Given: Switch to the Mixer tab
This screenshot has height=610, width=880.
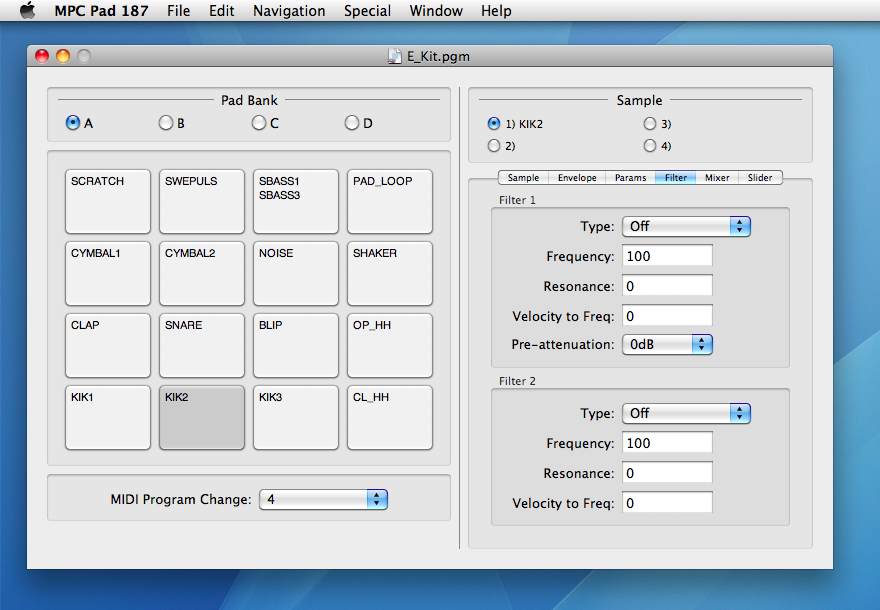Looking at the screenshot, I should pyautogui.click(x=716, y=178).
